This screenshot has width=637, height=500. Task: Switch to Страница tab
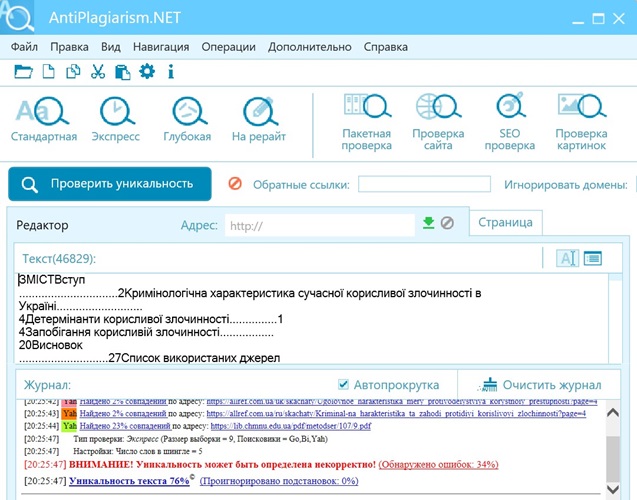tap(505, 223)
